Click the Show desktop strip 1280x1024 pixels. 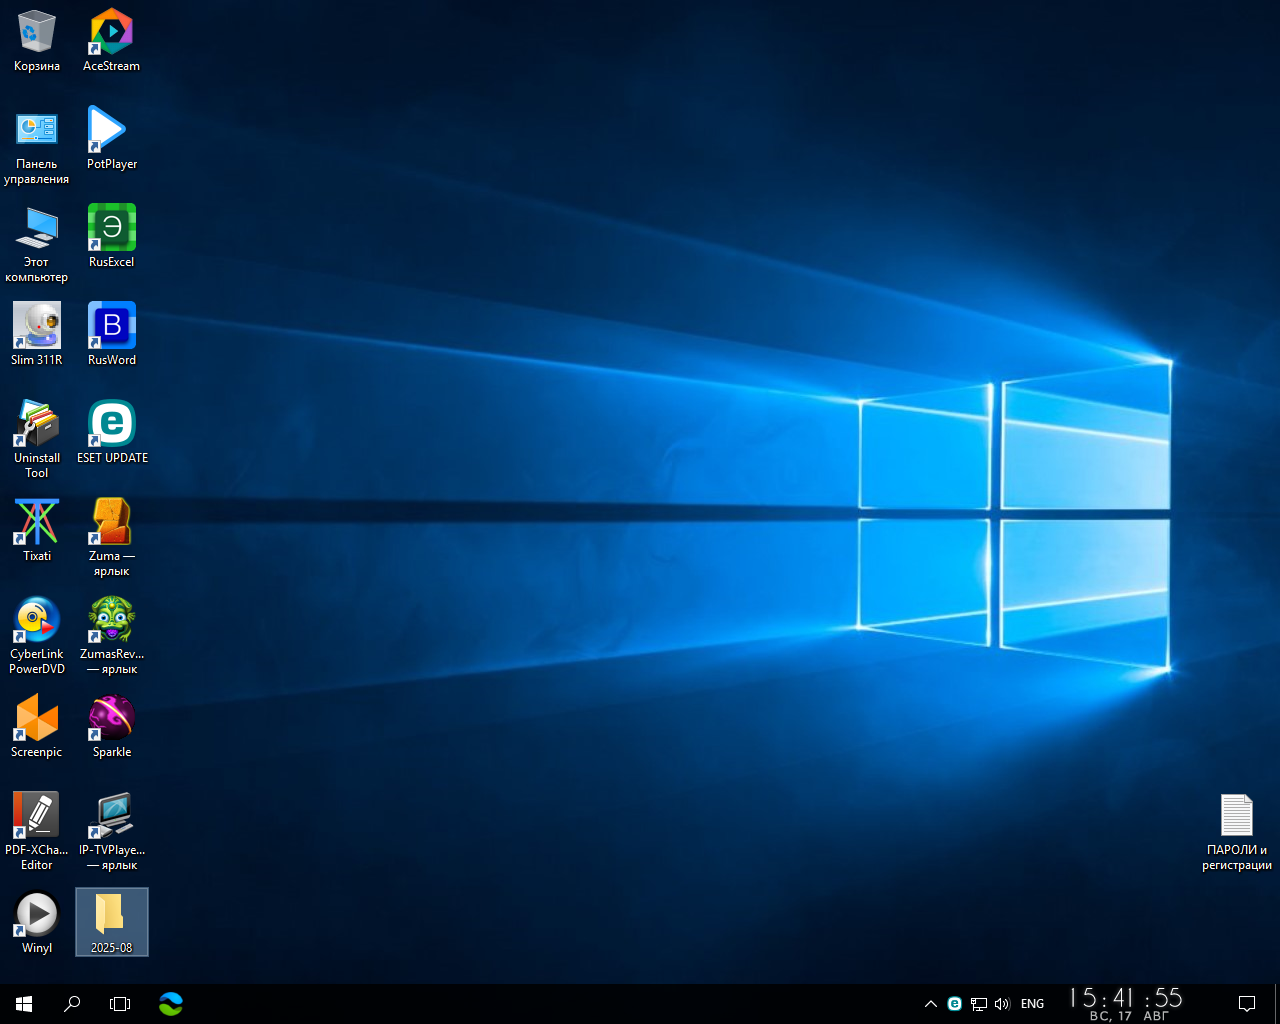click(x=1277, y=1004)
